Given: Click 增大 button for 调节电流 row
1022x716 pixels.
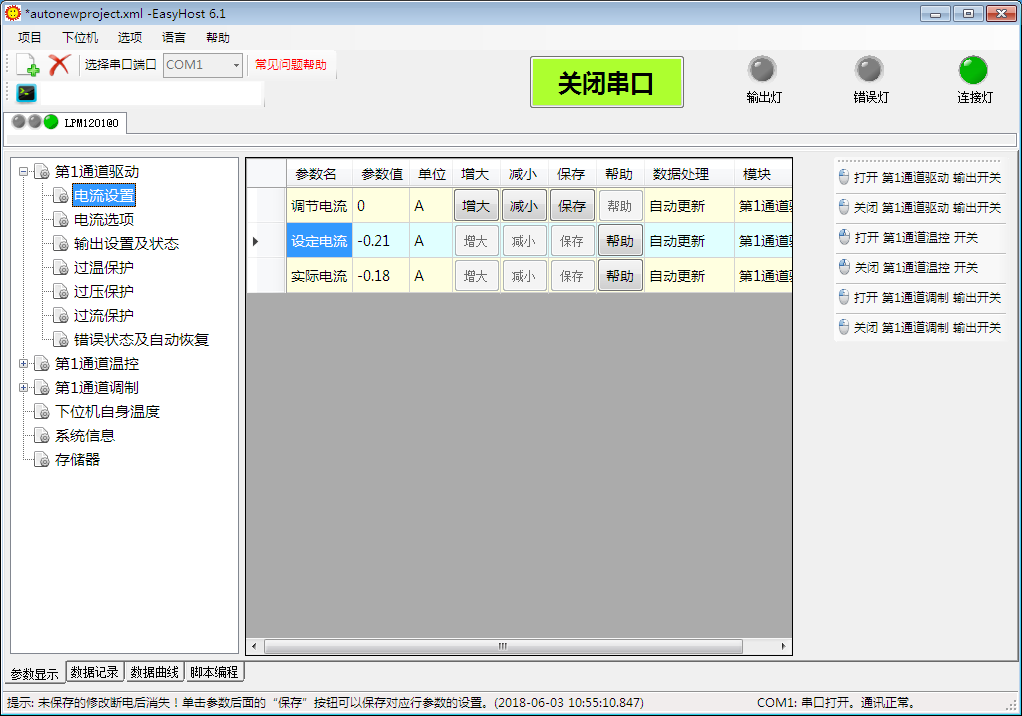Looking at the screenshot, I should pyautogui.click(x=476, y=206).
